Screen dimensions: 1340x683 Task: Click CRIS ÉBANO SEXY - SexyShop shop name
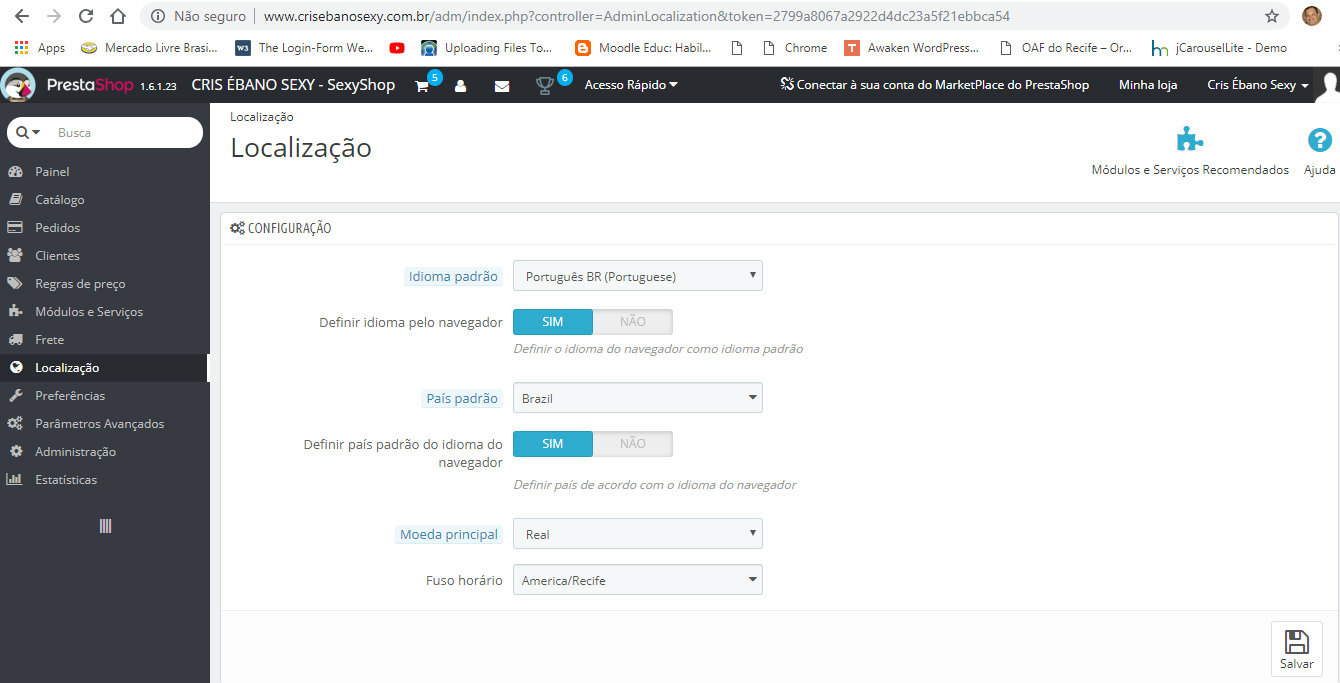point(293,85)
